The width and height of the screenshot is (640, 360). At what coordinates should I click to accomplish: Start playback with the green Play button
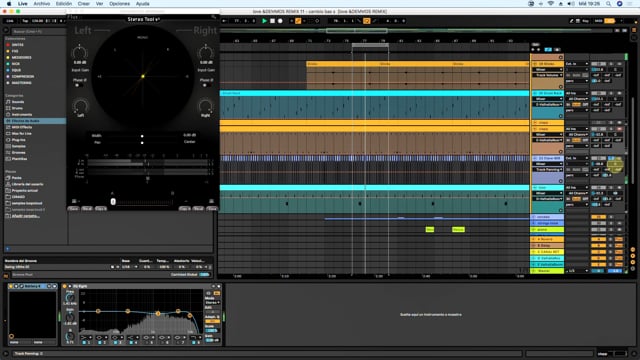(264, 21)
